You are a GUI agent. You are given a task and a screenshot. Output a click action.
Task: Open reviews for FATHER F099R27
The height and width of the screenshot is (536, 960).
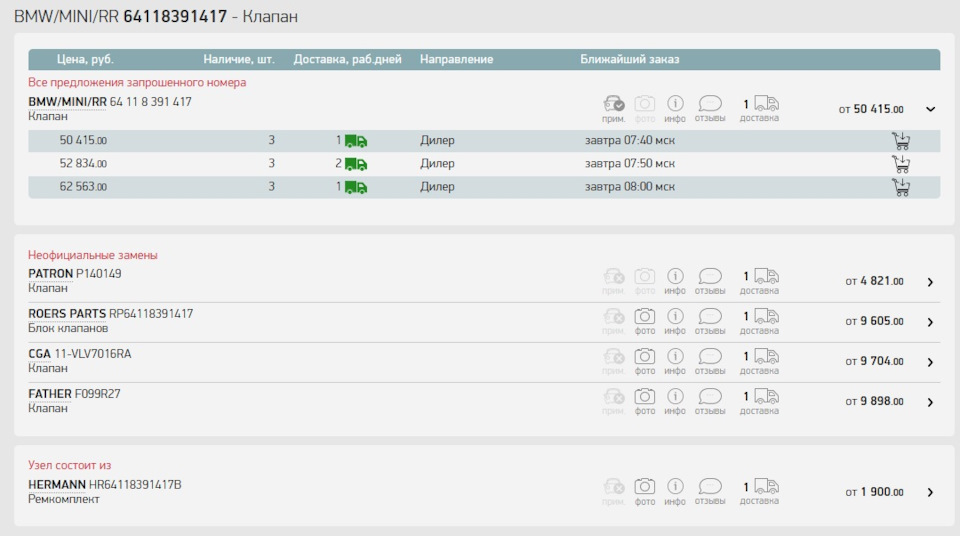coord(710,396)
